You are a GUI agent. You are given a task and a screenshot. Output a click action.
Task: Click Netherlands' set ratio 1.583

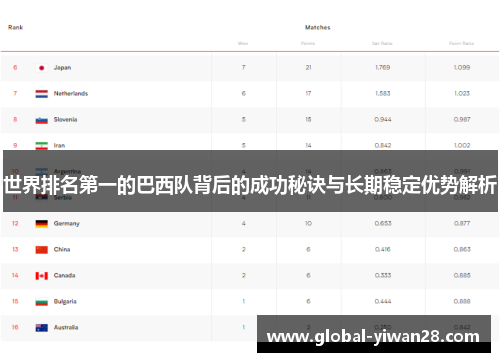[x=383, y=93]
